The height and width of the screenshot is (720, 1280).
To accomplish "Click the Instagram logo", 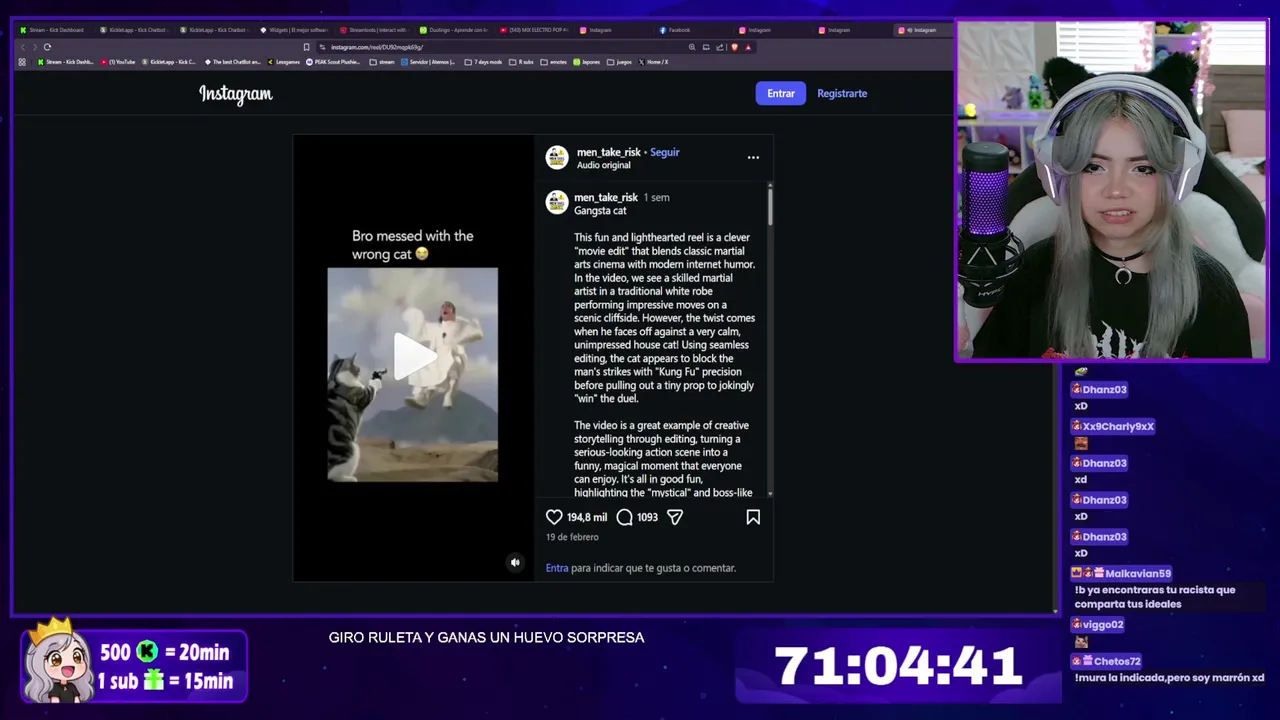I will tap(235, 94).
